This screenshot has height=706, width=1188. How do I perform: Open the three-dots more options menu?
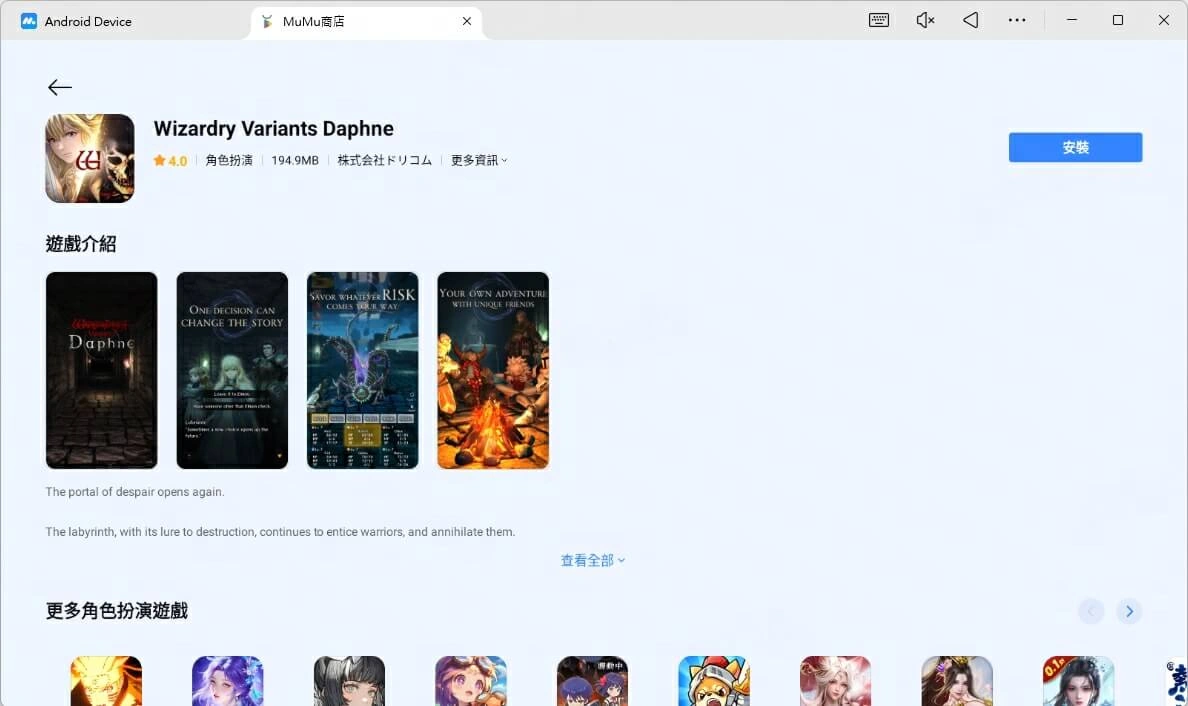pyautogui.click(x=1017, y=20)
